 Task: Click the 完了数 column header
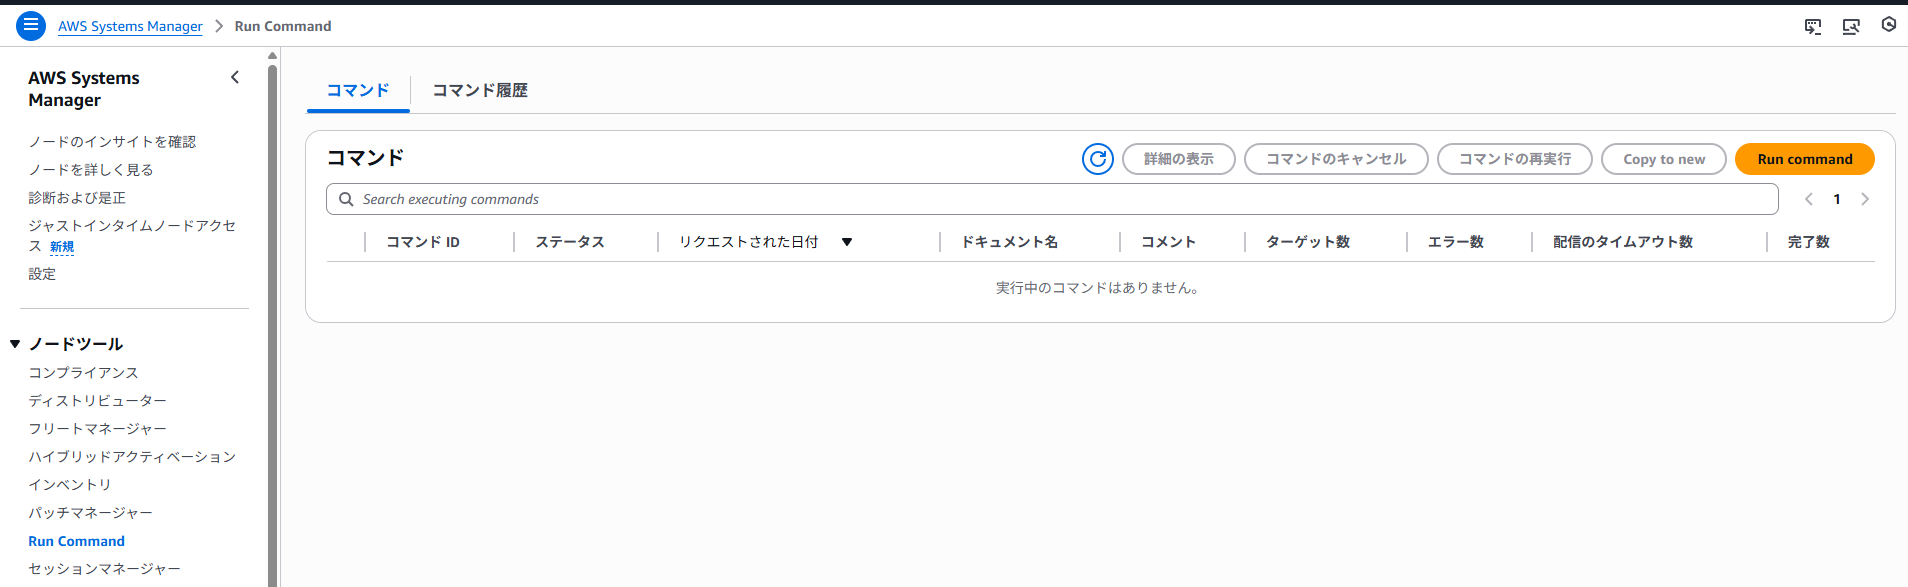click(x=1808, y=242)
